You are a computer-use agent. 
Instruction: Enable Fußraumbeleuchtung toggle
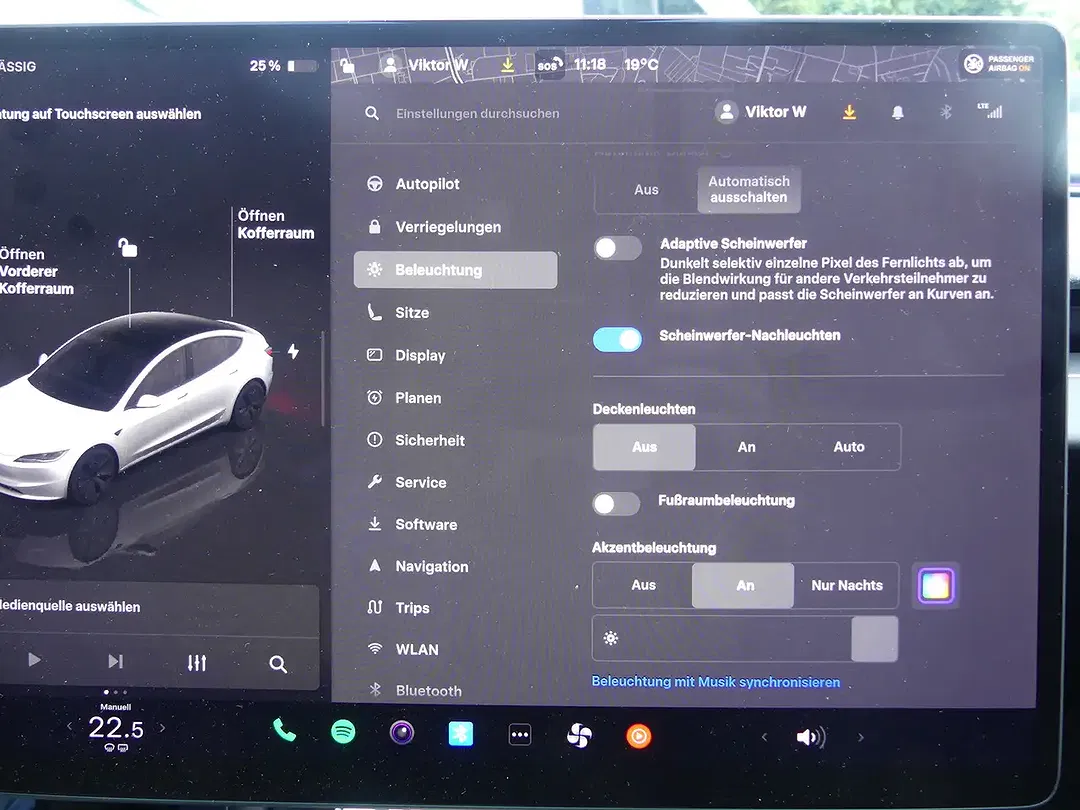tap(616, 503)
